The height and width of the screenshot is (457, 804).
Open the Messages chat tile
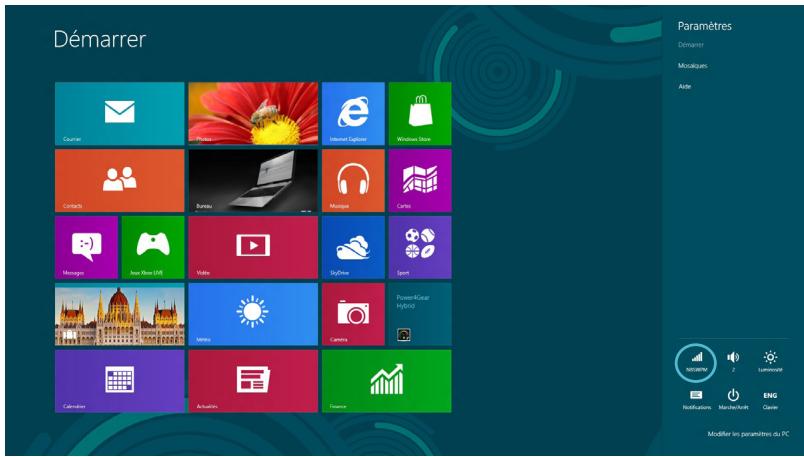(86, 247)
